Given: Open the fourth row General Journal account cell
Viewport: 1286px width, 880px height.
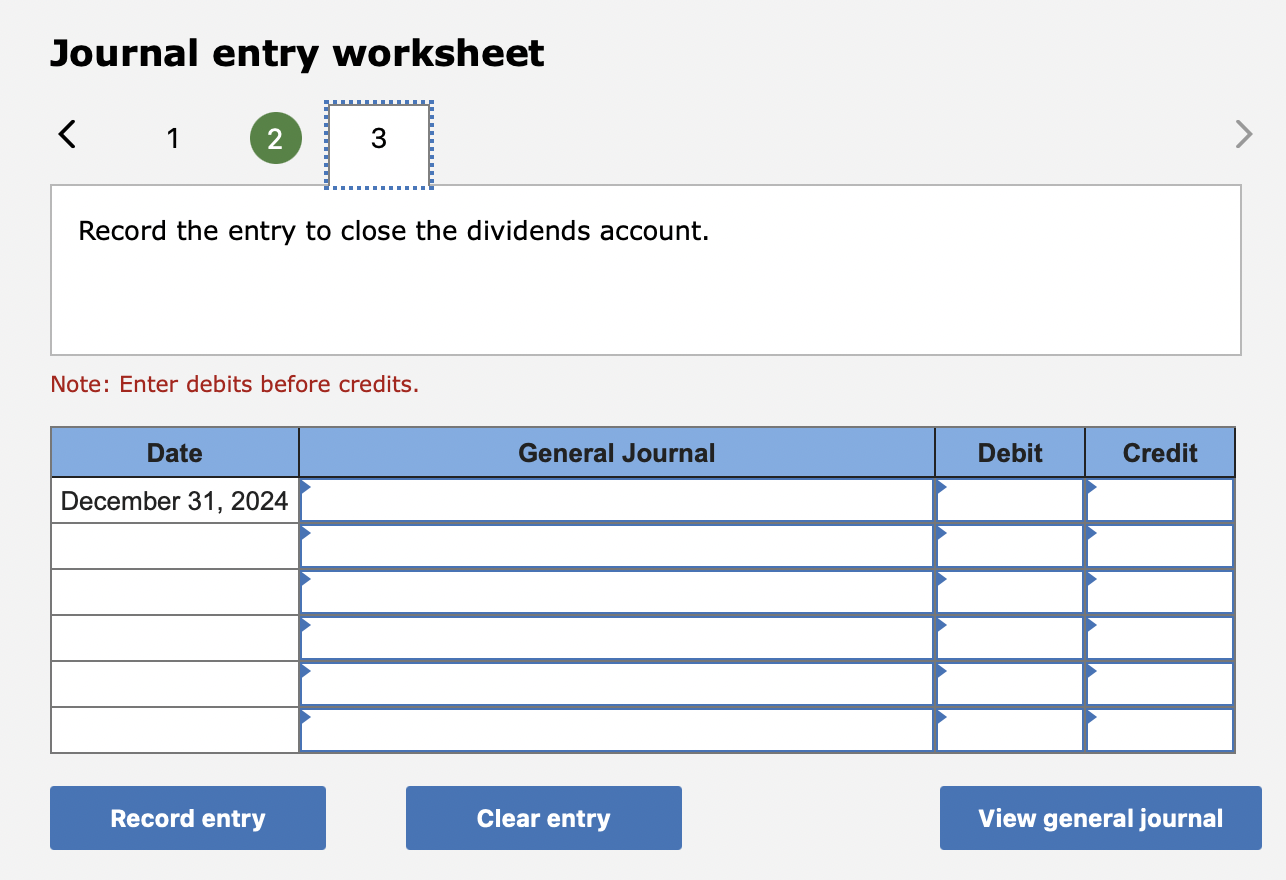Looking at the screenshot, I should pos(617,638).
